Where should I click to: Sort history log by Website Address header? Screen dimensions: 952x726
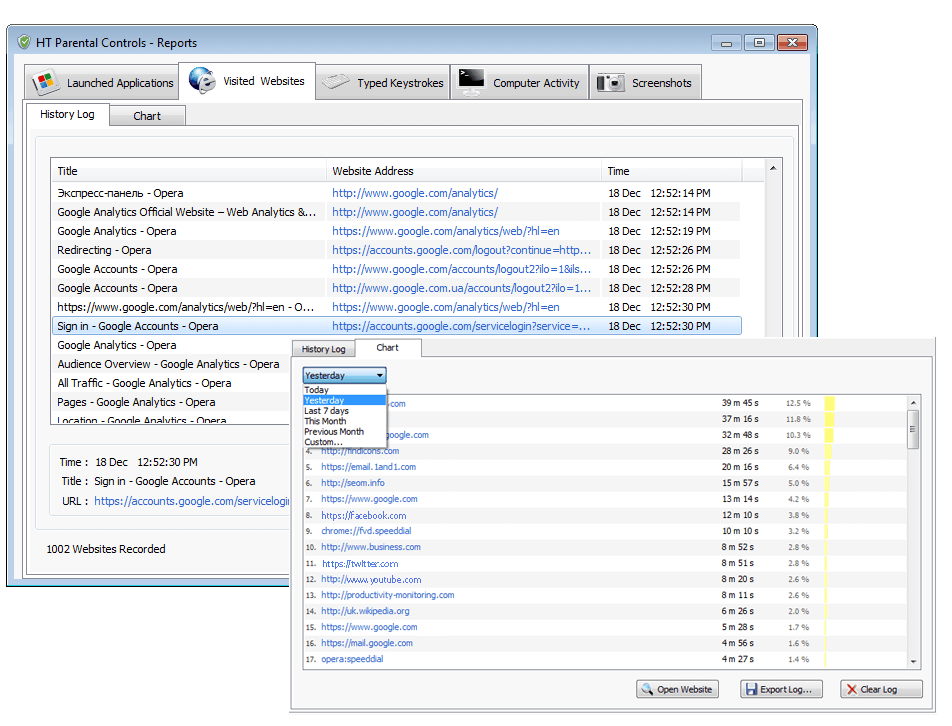[464, 171]
